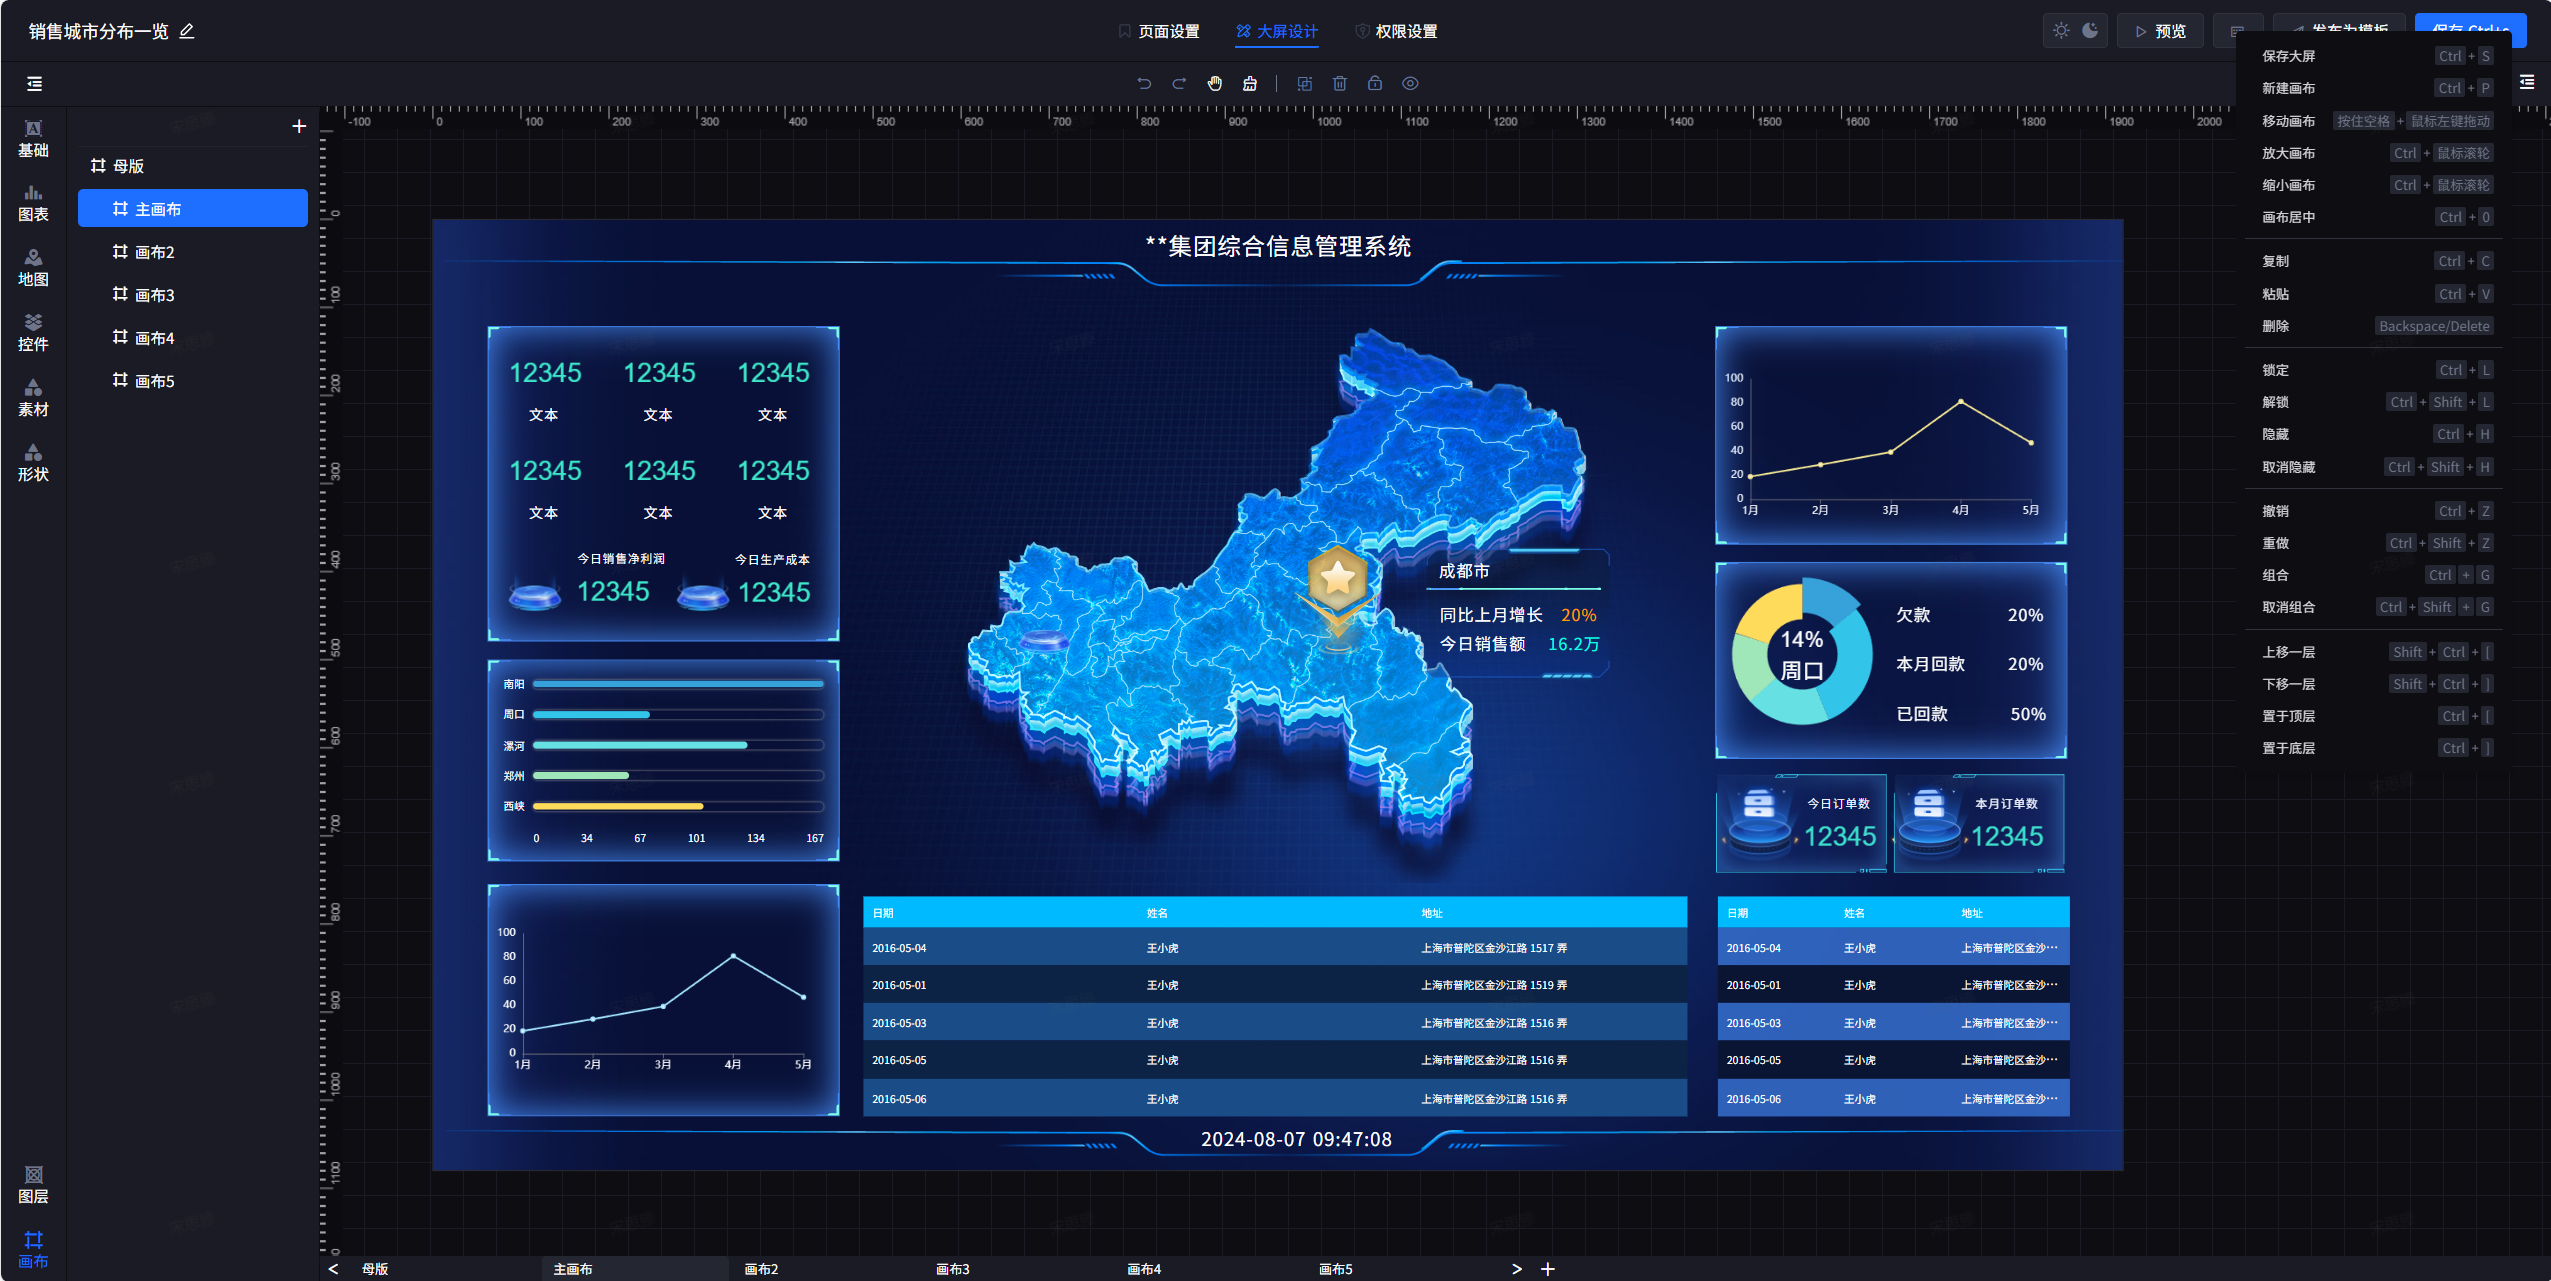The width and height of the screenshot is (2551, 1281).
Task: Open the 图层 layers panel icon
Action: pos(33,1185)
